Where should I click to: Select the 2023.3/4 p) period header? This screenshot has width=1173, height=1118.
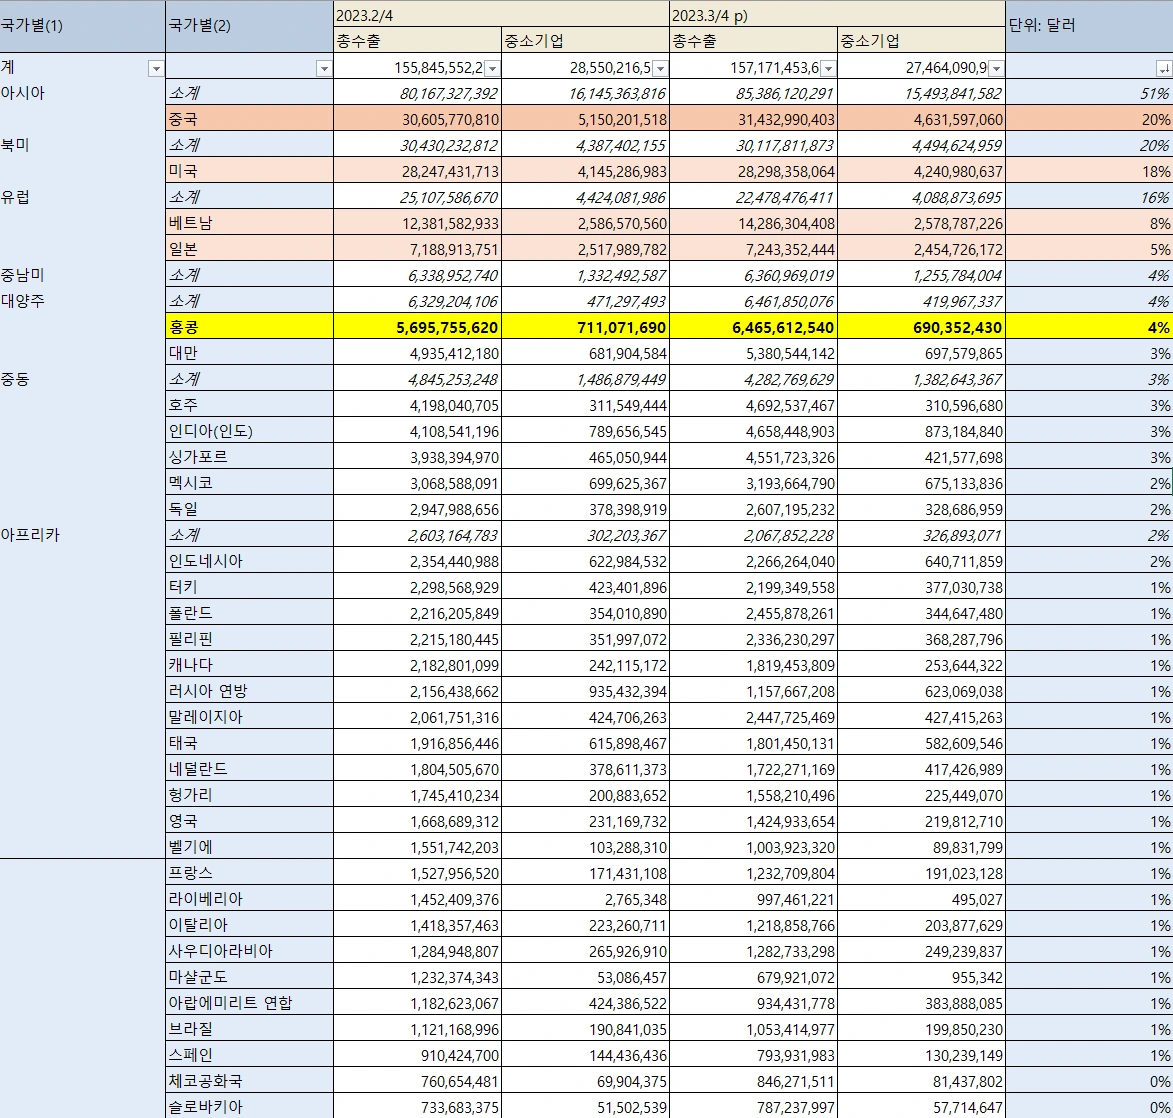click(x=837, y=15)
